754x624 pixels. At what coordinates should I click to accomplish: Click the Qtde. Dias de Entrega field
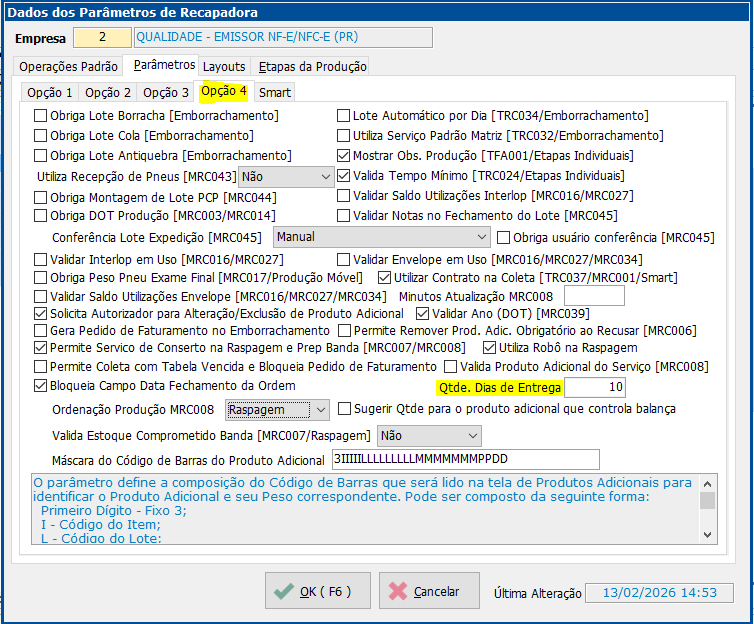(x=595, y=387)
